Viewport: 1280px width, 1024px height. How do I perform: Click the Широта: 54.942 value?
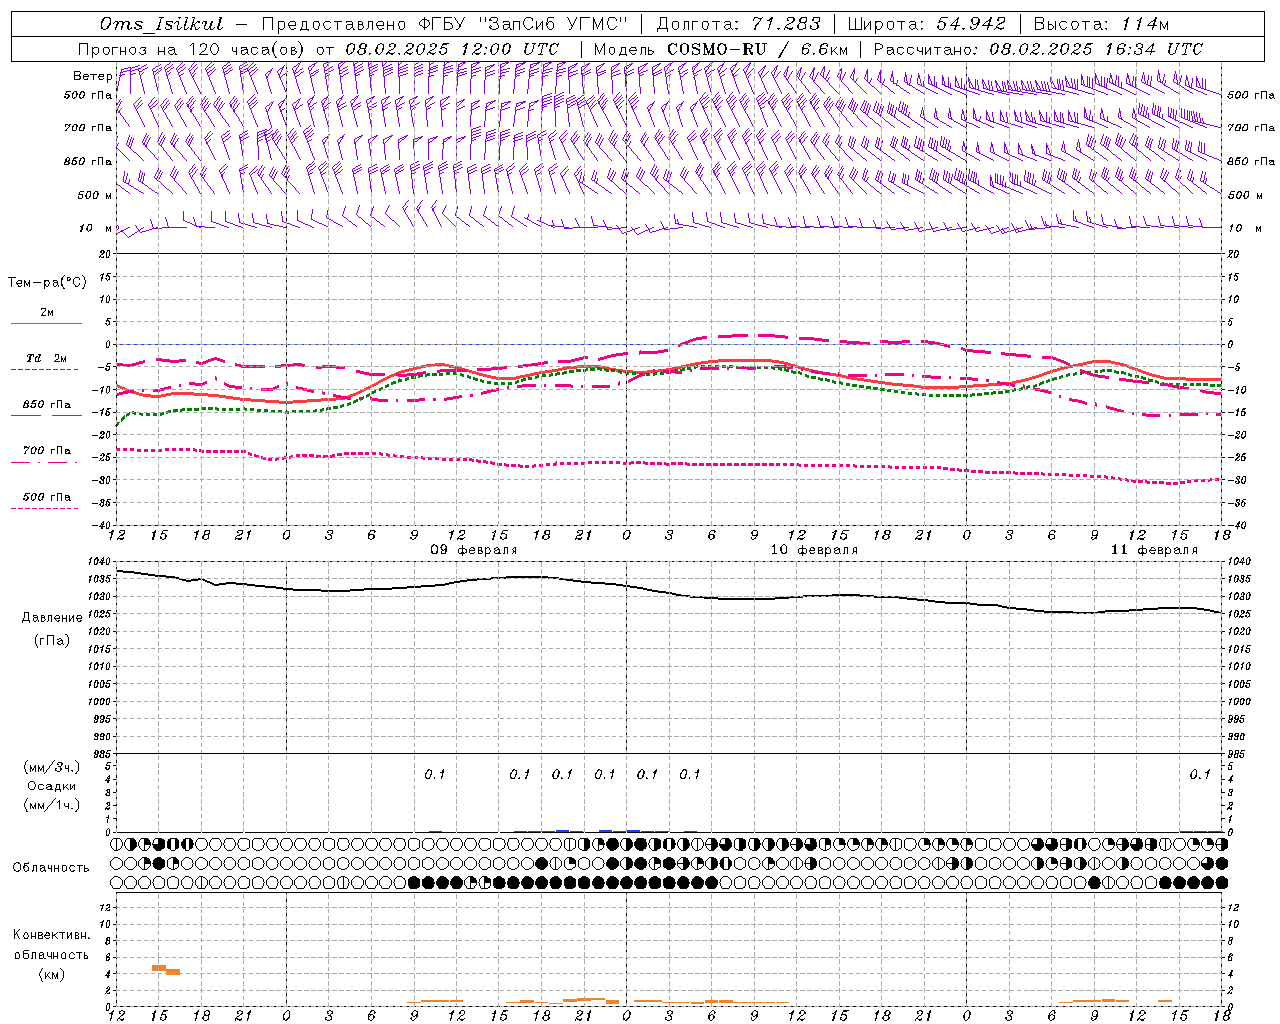(926, 24)
